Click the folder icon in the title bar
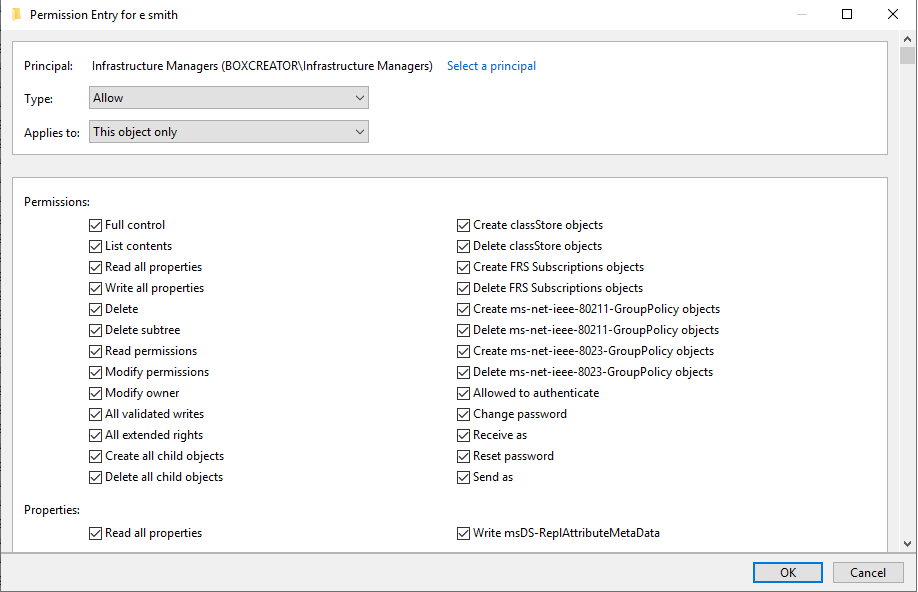Image resolution: width=918 pixels, height=592 pixels. (x=16, y=15)
